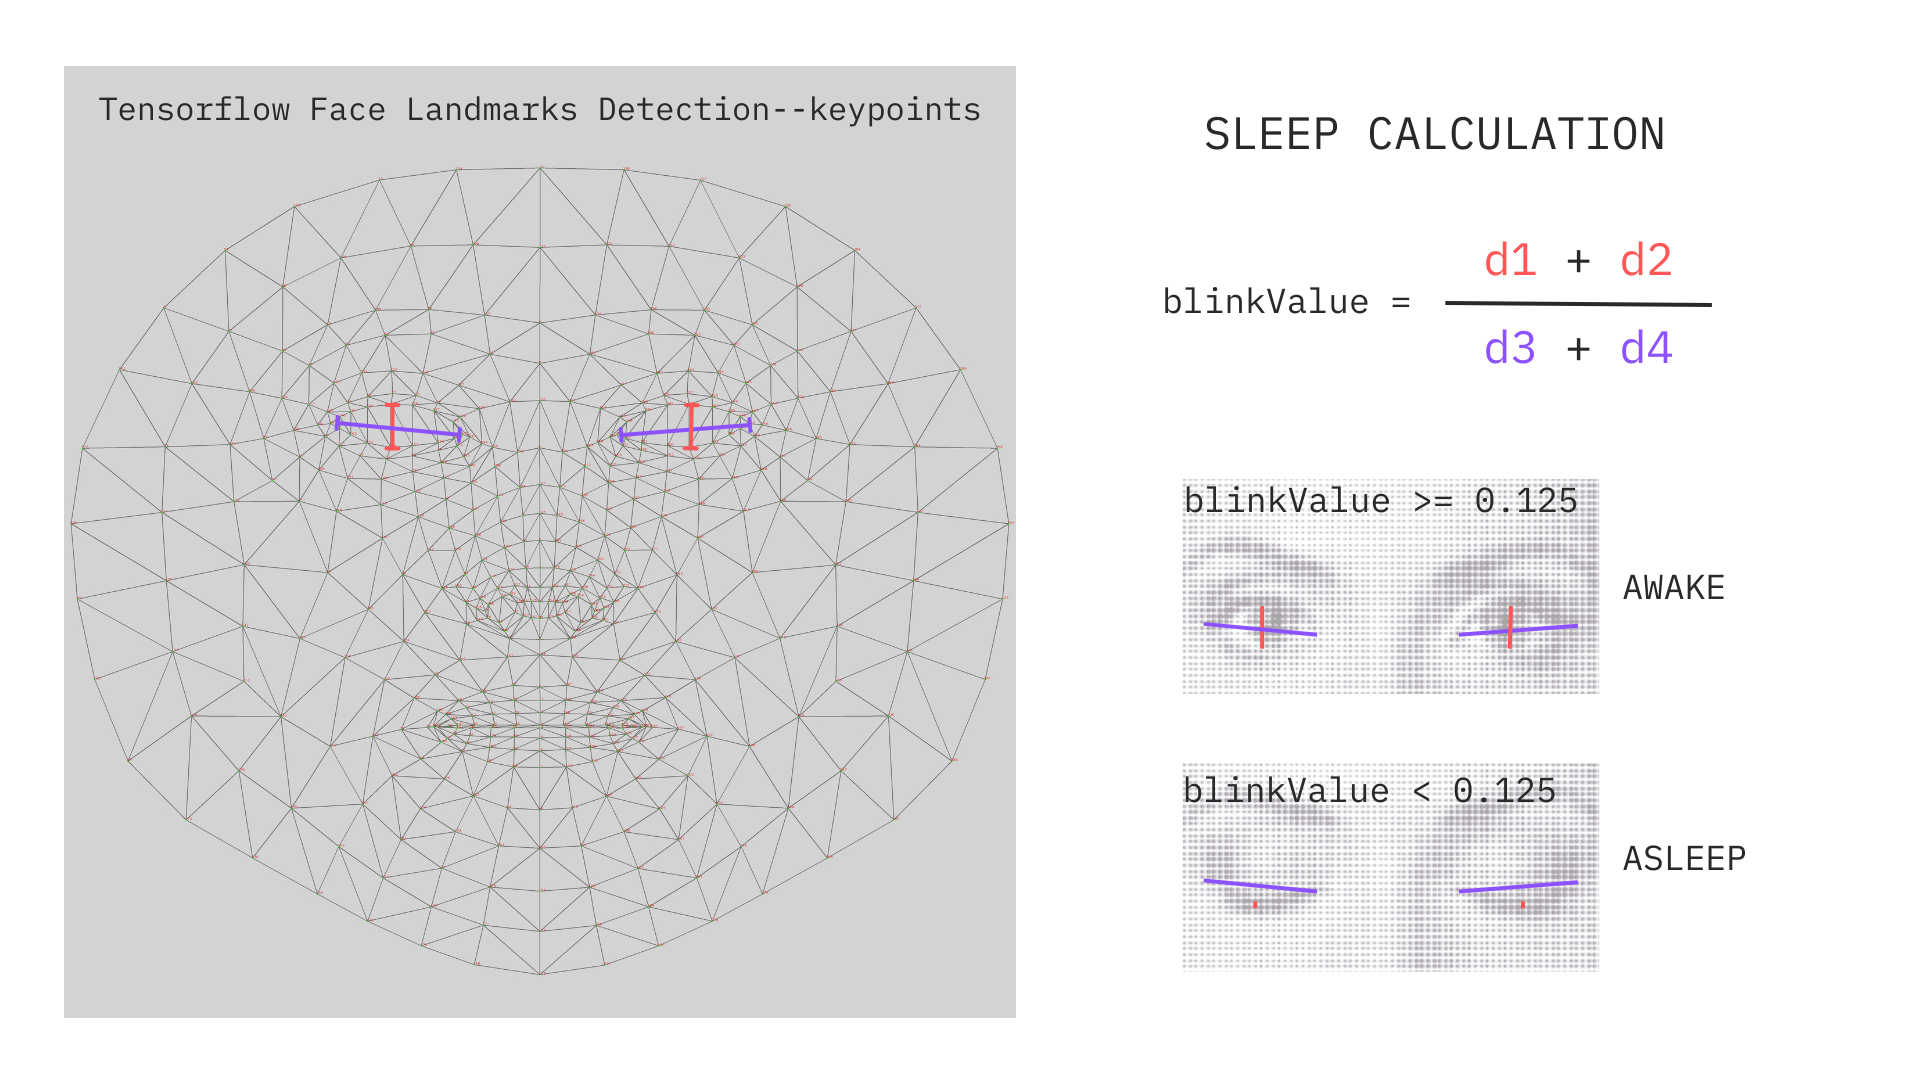Viewport: 1920px width, 1080px height.
Task: Click the Tensorflow Face Landmarks Detection title
Action: [x=540, y=110]
